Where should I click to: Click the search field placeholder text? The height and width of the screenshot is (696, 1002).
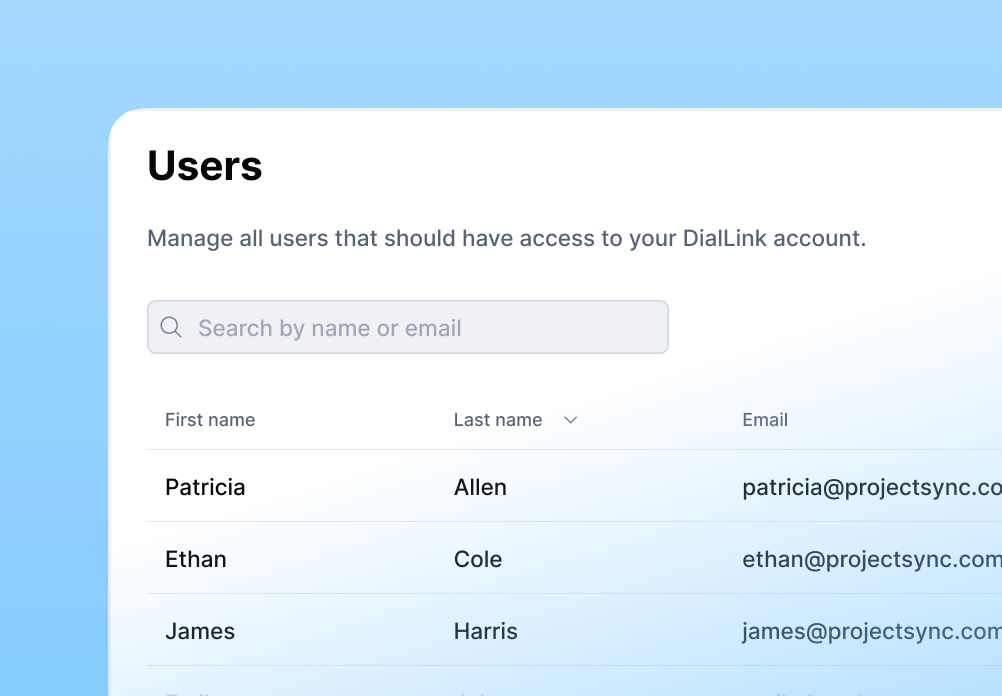330,328
